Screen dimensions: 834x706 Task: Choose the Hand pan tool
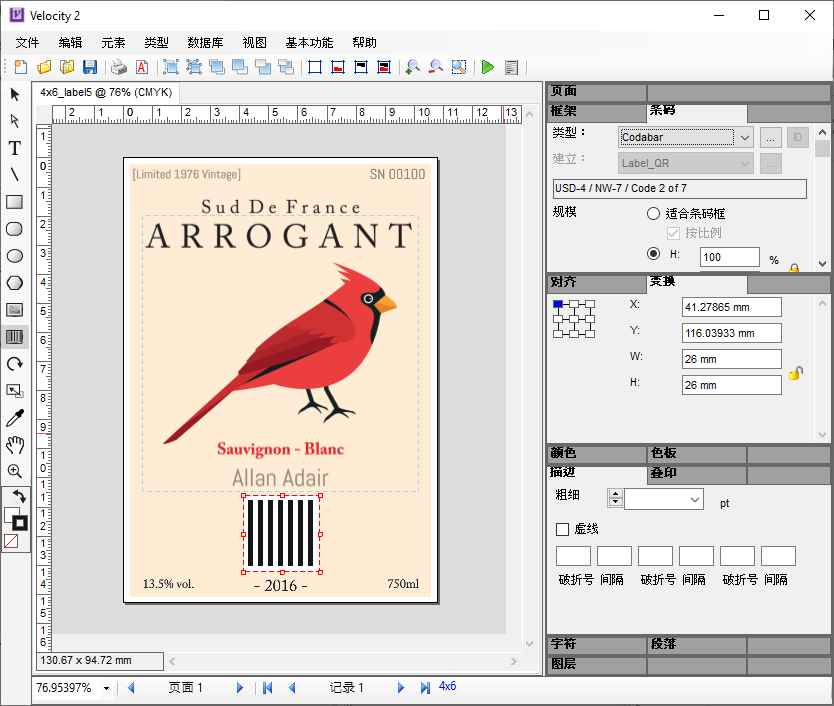15,445
